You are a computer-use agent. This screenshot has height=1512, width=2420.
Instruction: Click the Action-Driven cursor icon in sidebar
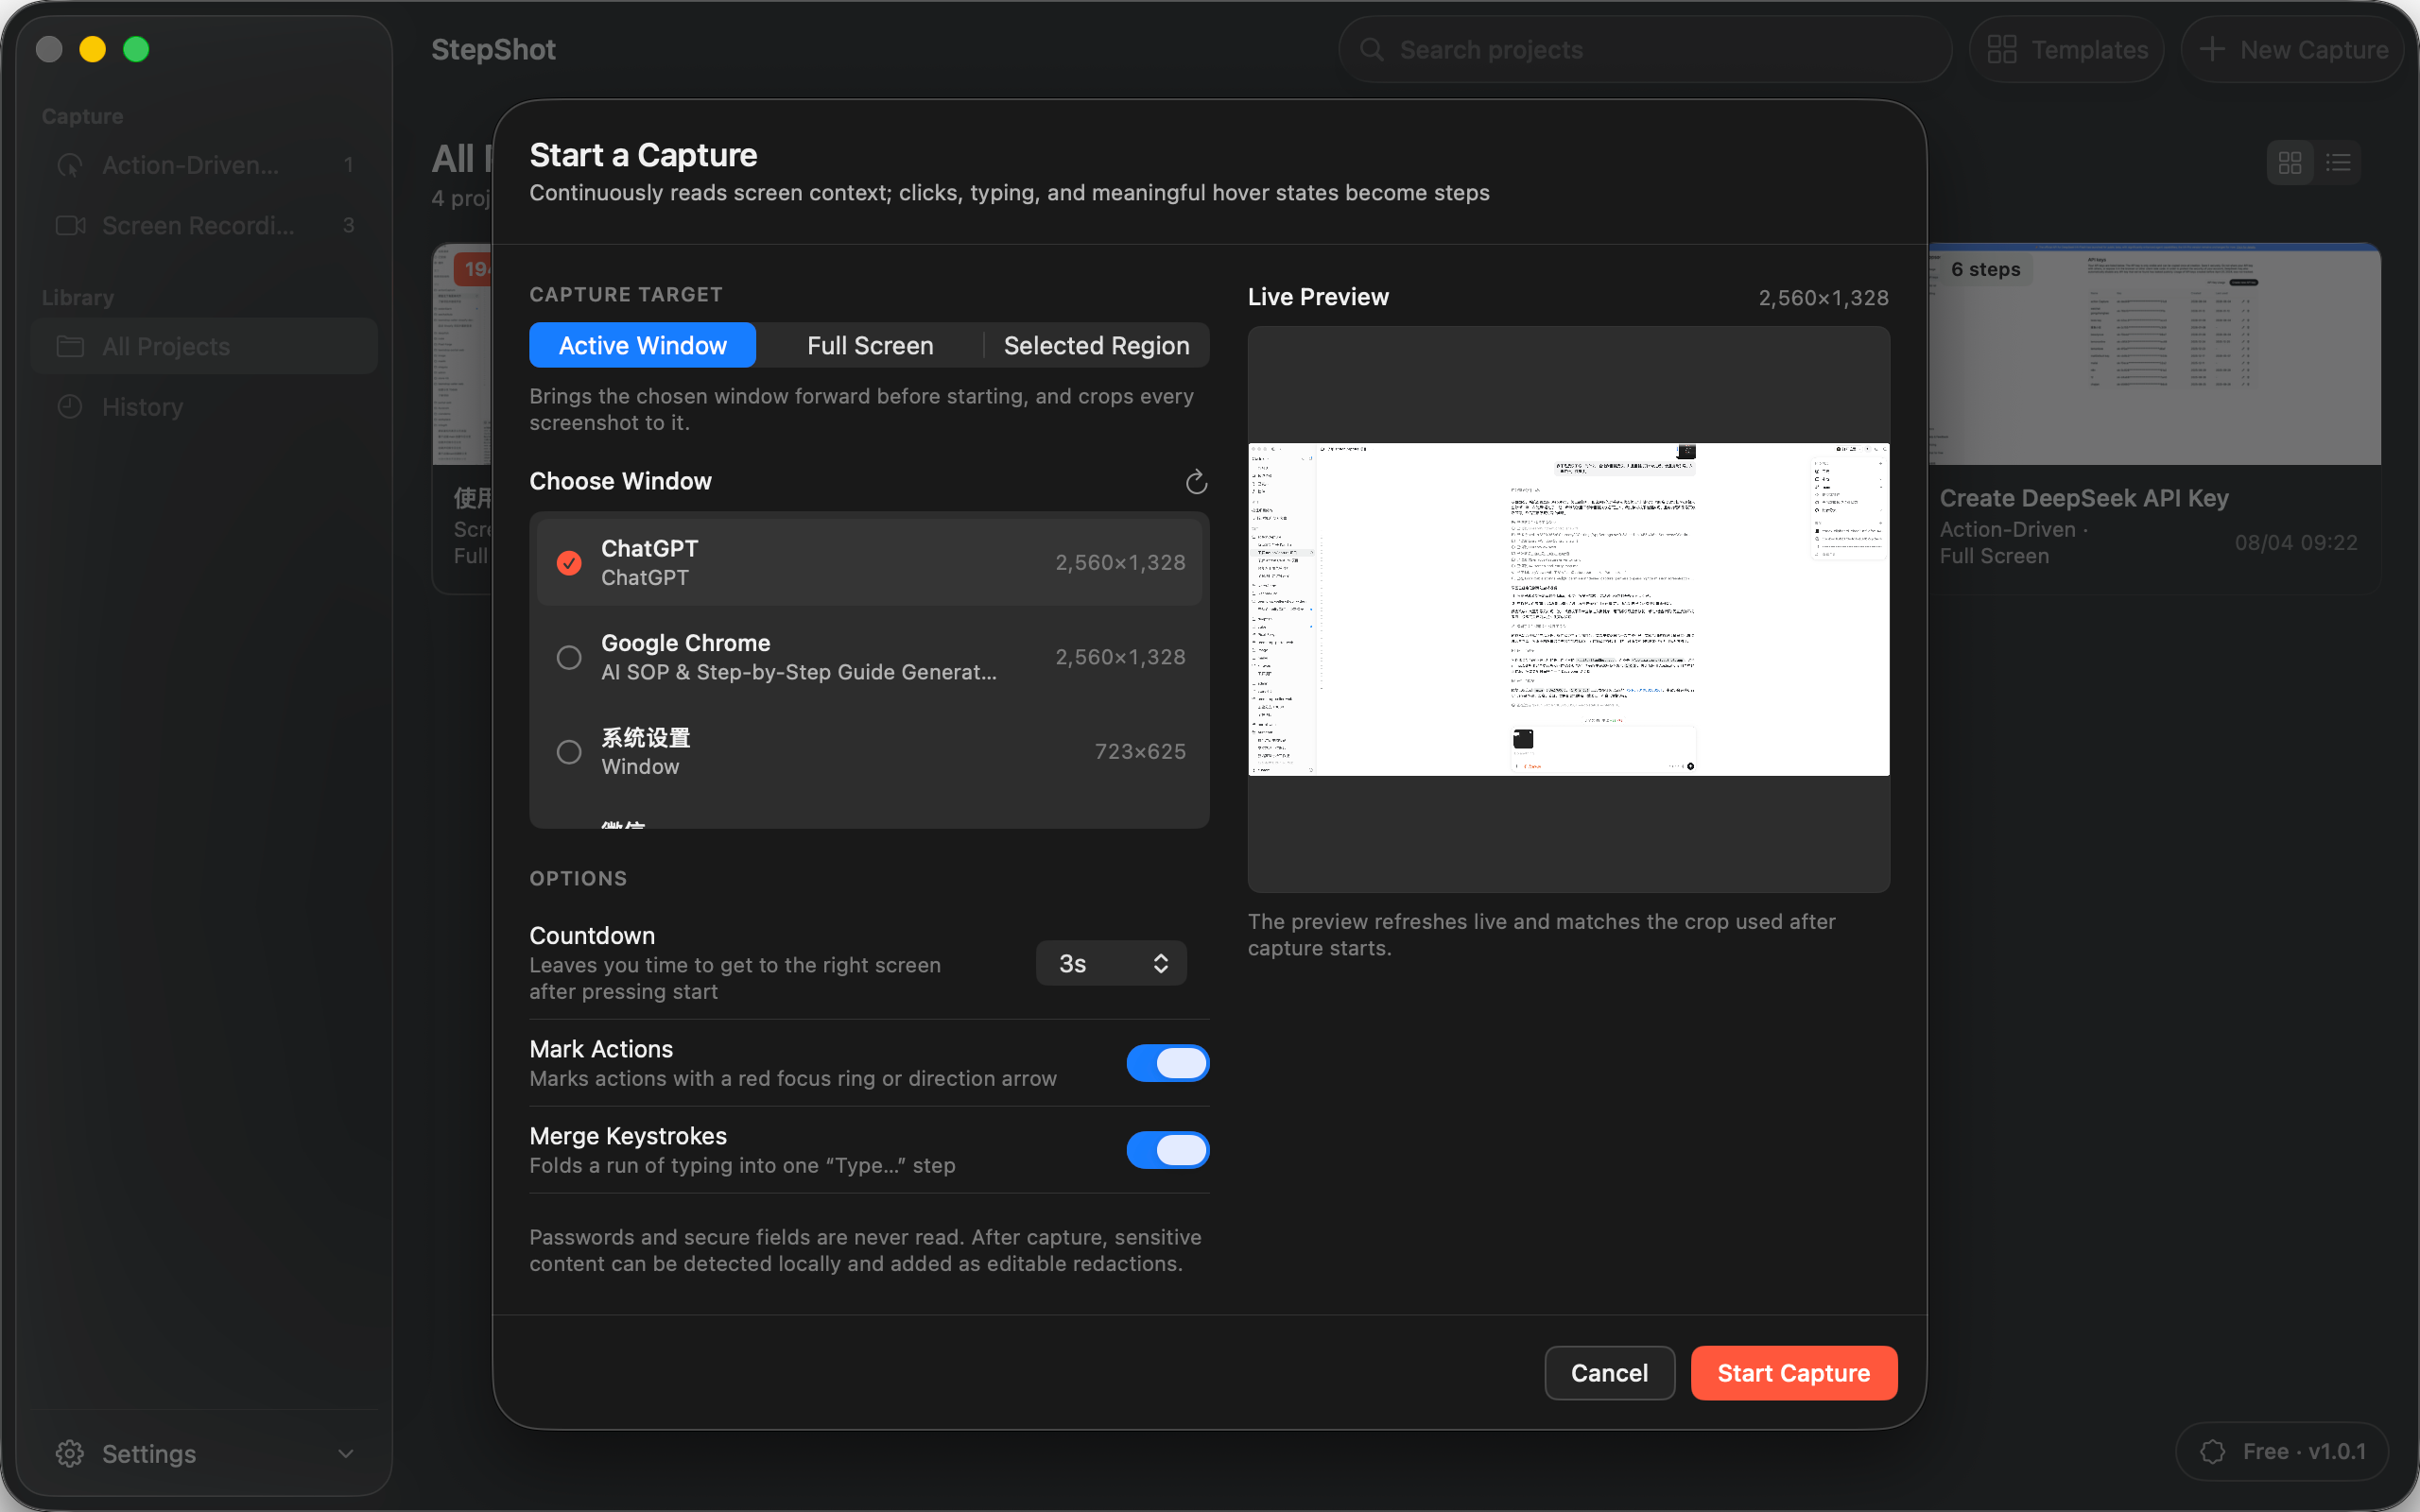coord(70,165)
